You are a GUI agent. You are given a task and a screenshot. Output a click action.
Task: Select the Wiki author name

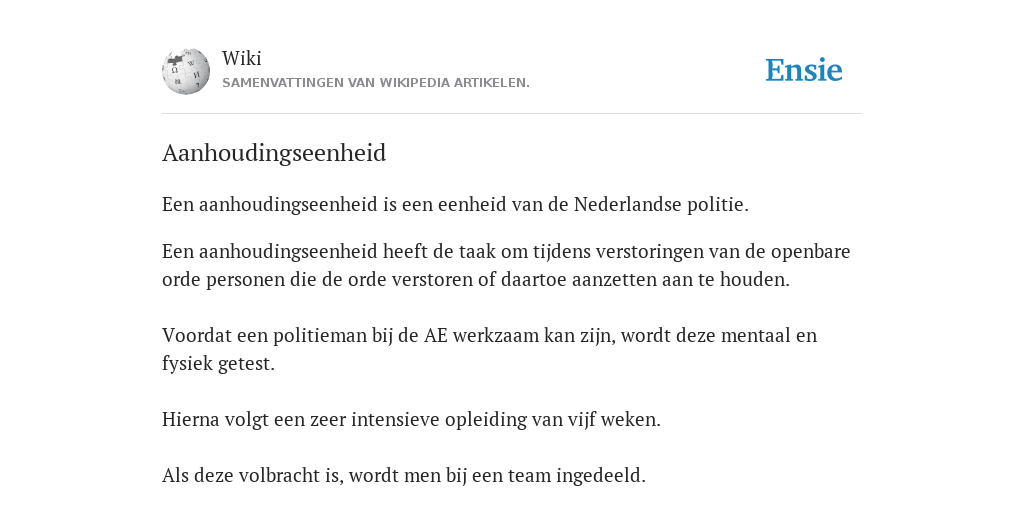click(242, 58)
